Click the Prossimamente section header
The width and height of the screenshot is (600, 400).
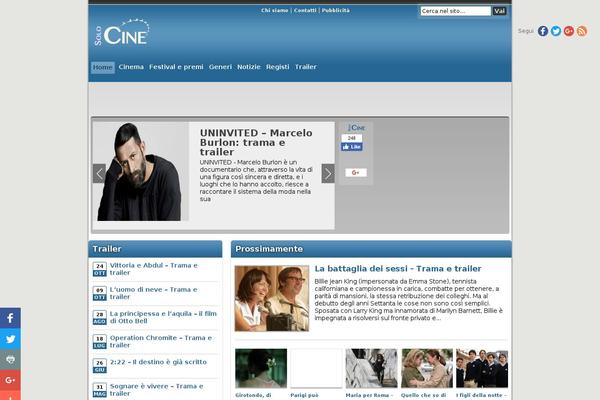point(371,249)
